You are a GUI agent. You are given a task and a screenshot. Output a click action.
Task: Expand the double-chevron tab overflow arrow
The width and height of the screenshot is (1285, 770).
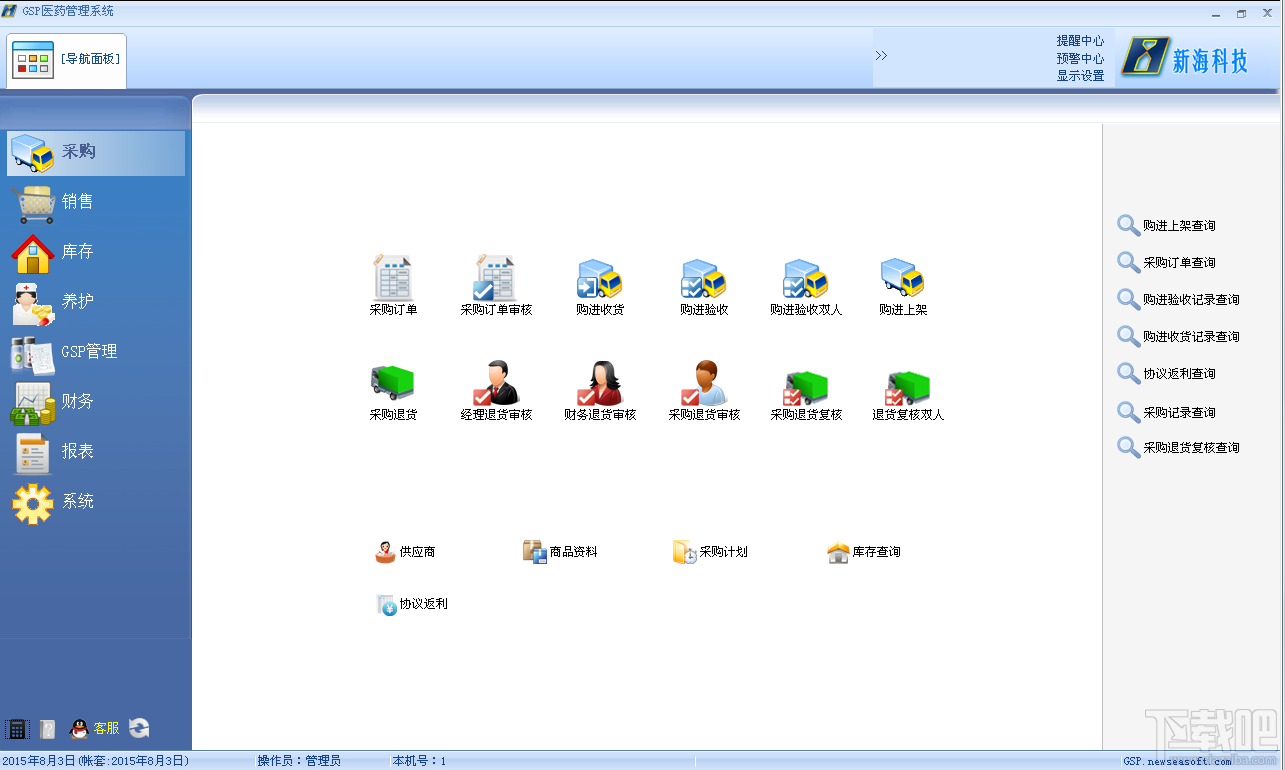(x=881, y=56)
